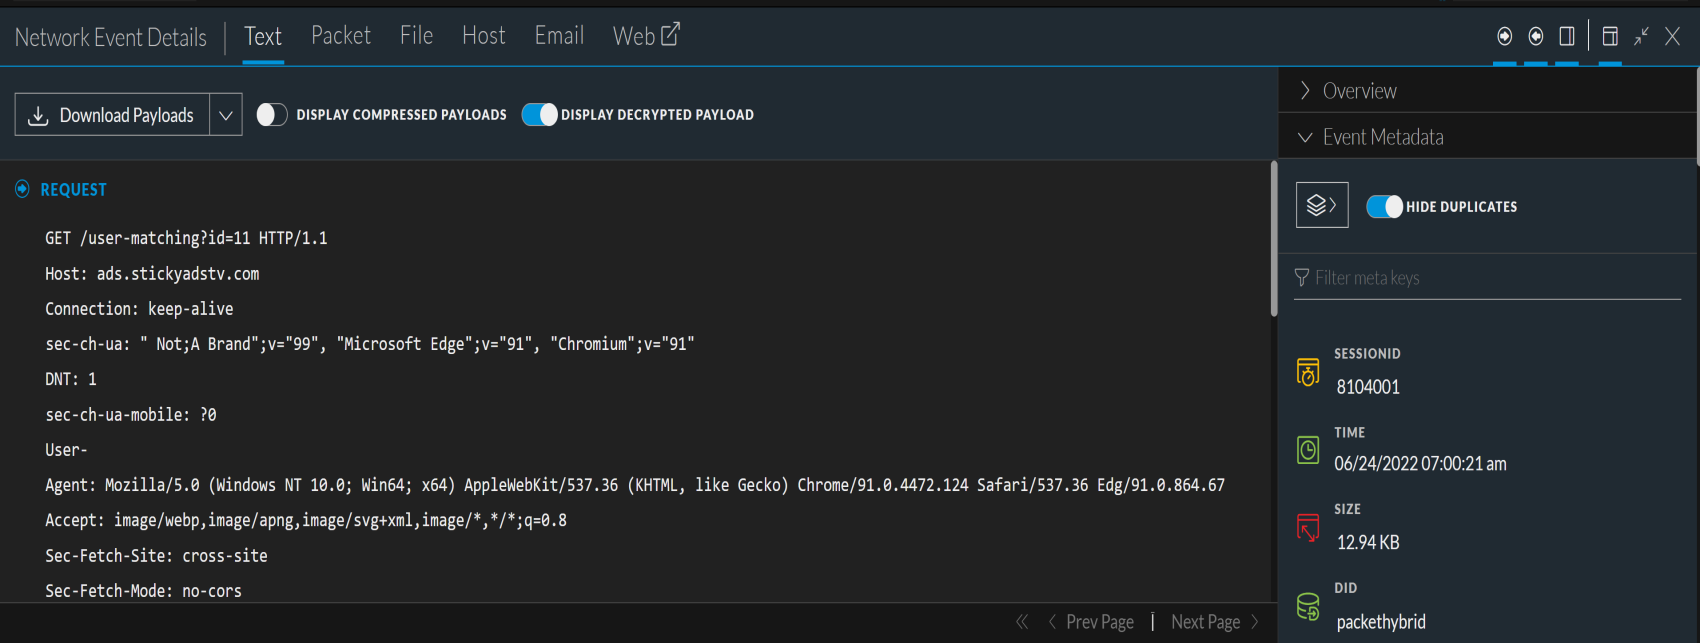
Task: Disable Display Decrypted Payload
Action: pos(540,114)
